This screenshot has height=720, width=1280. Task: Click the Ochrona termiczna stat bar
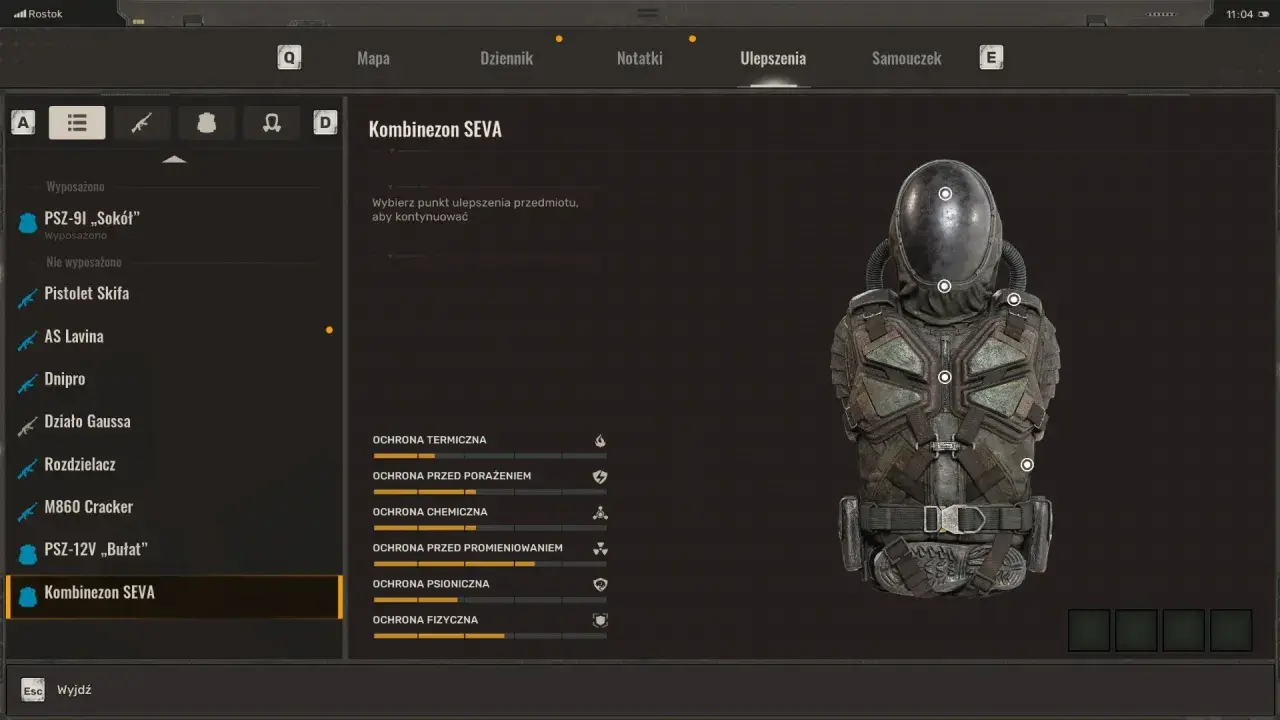tap(490, 456)
